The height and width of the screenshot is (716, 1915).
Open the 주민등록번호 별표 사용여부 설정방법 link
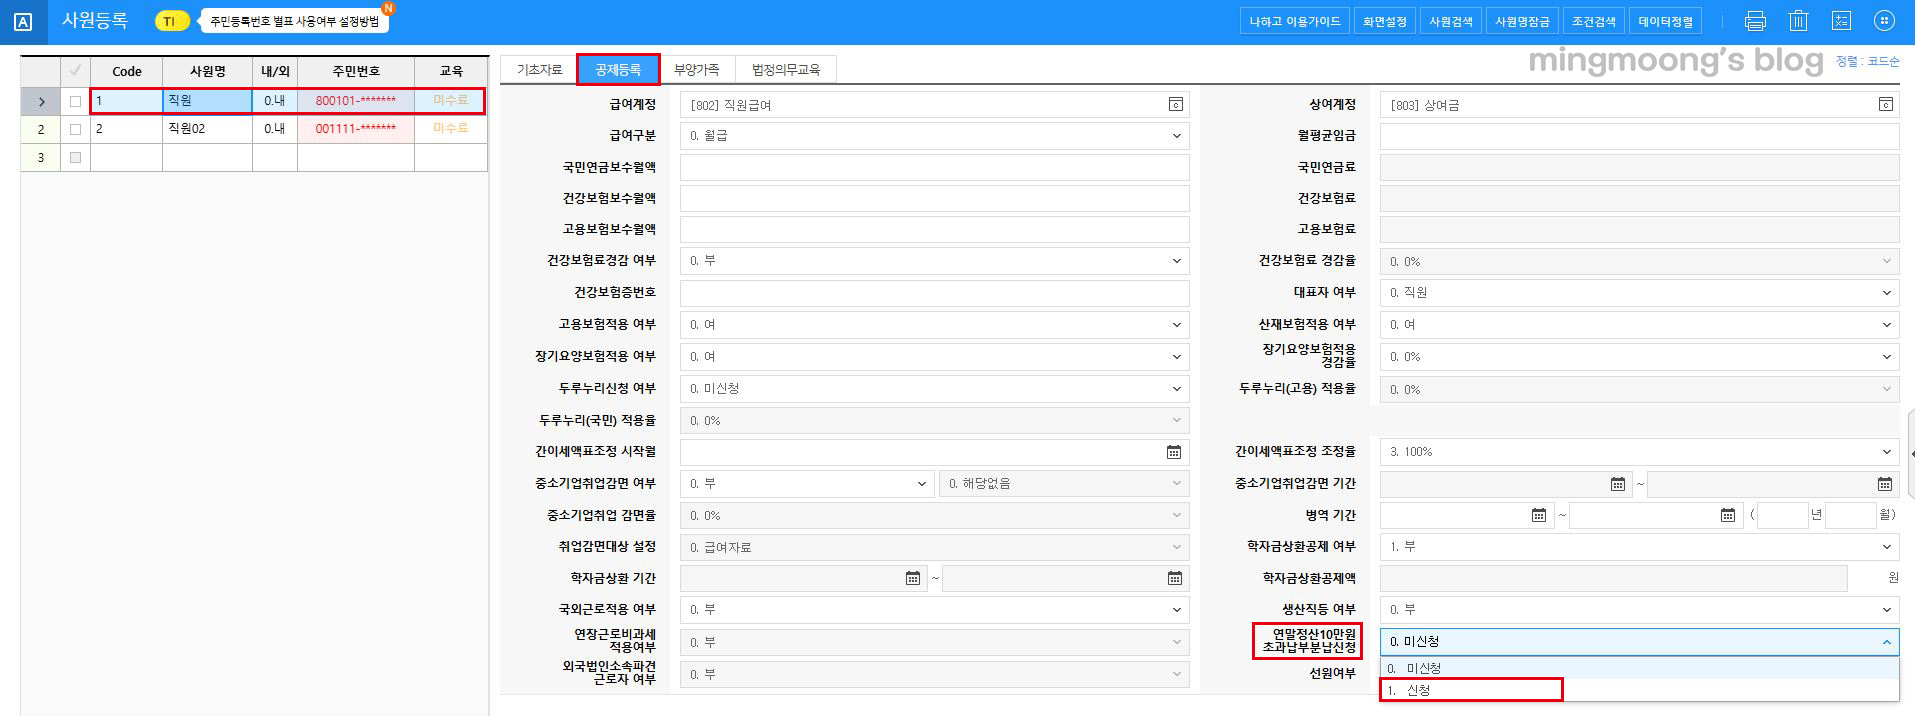pos(294,21)
